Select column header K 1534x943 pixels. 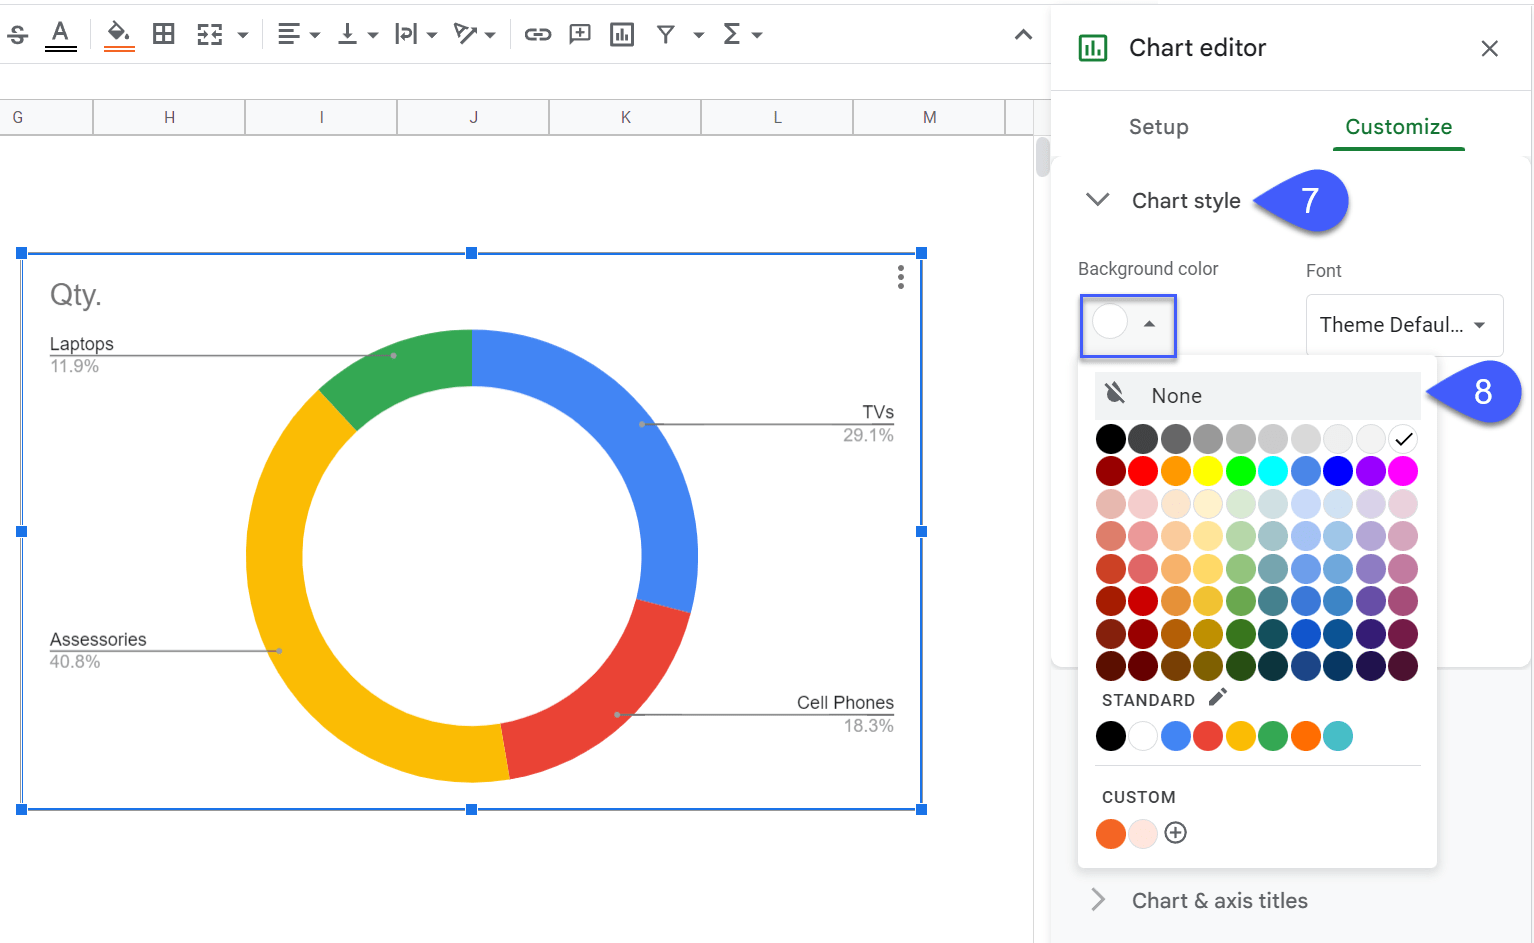tap(625, 117)
